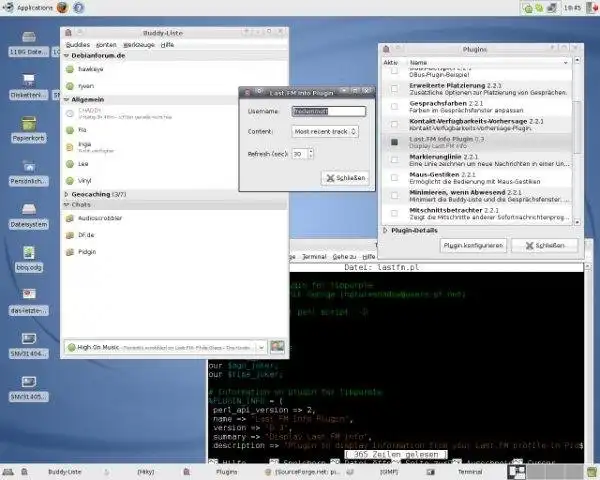The image size is (600, 480).
Task: Switch to Buddy-Liste in bottom taskbar
Action: coord(64,472)
